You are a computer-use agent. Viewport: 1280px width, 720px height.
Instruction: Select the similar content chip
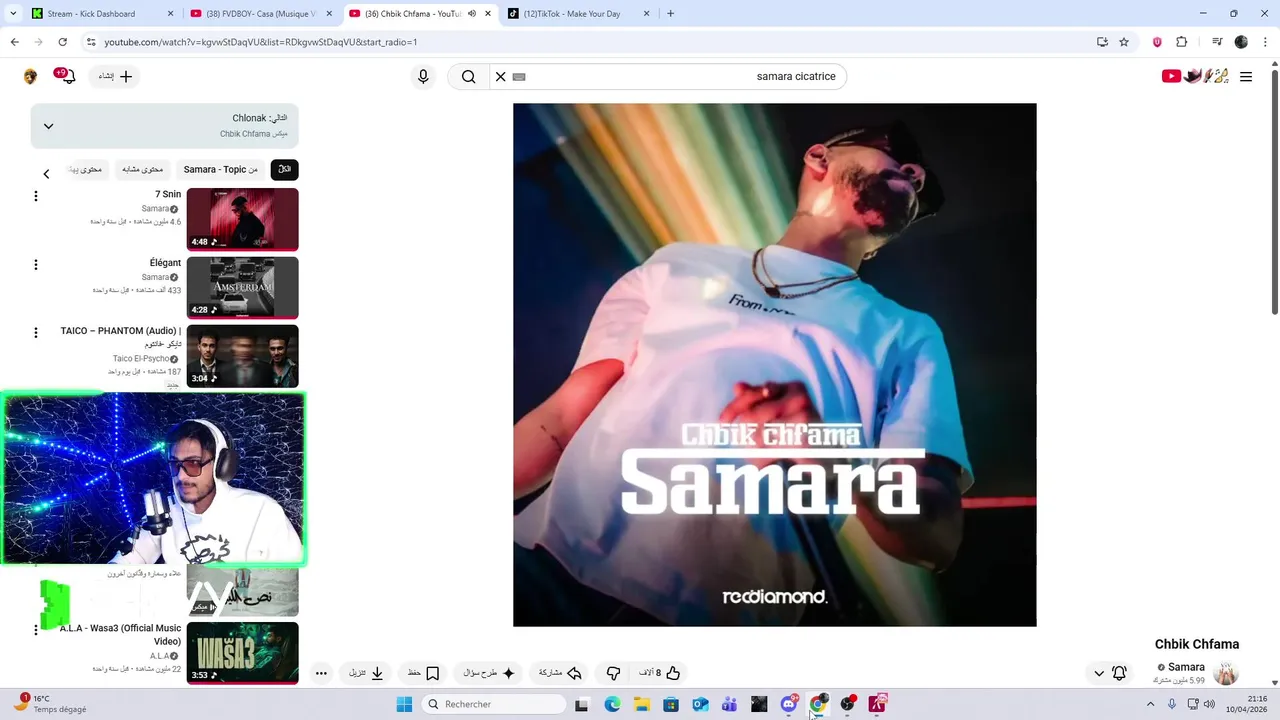[142, 169]
